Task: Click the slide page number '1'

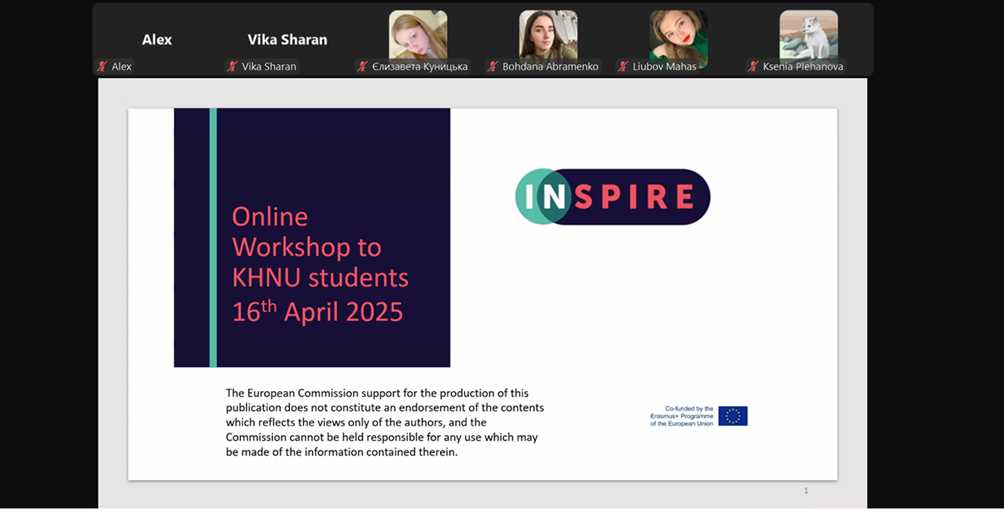Action: point(806,490)
